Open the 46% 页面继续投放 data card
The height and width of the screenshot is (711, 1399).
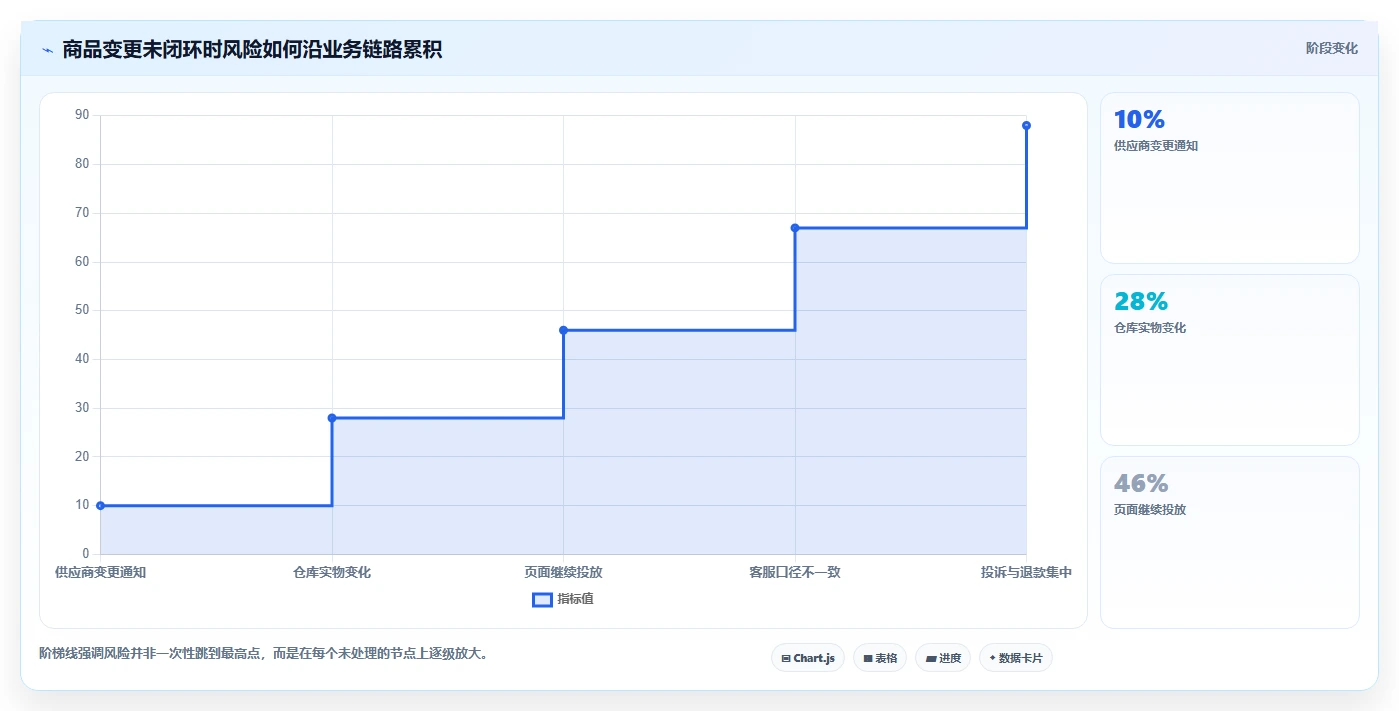[x=1230, y=542]
